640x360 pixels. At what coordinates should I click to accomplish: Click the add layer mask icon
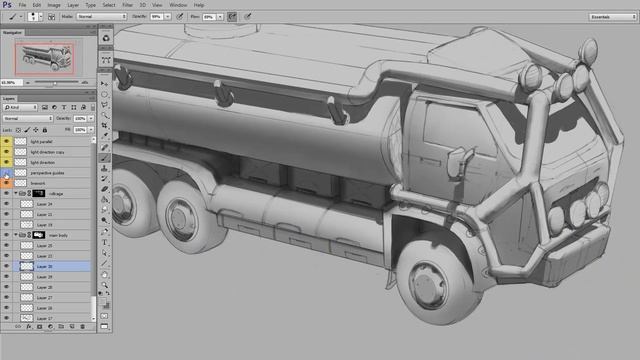point(40,327)
